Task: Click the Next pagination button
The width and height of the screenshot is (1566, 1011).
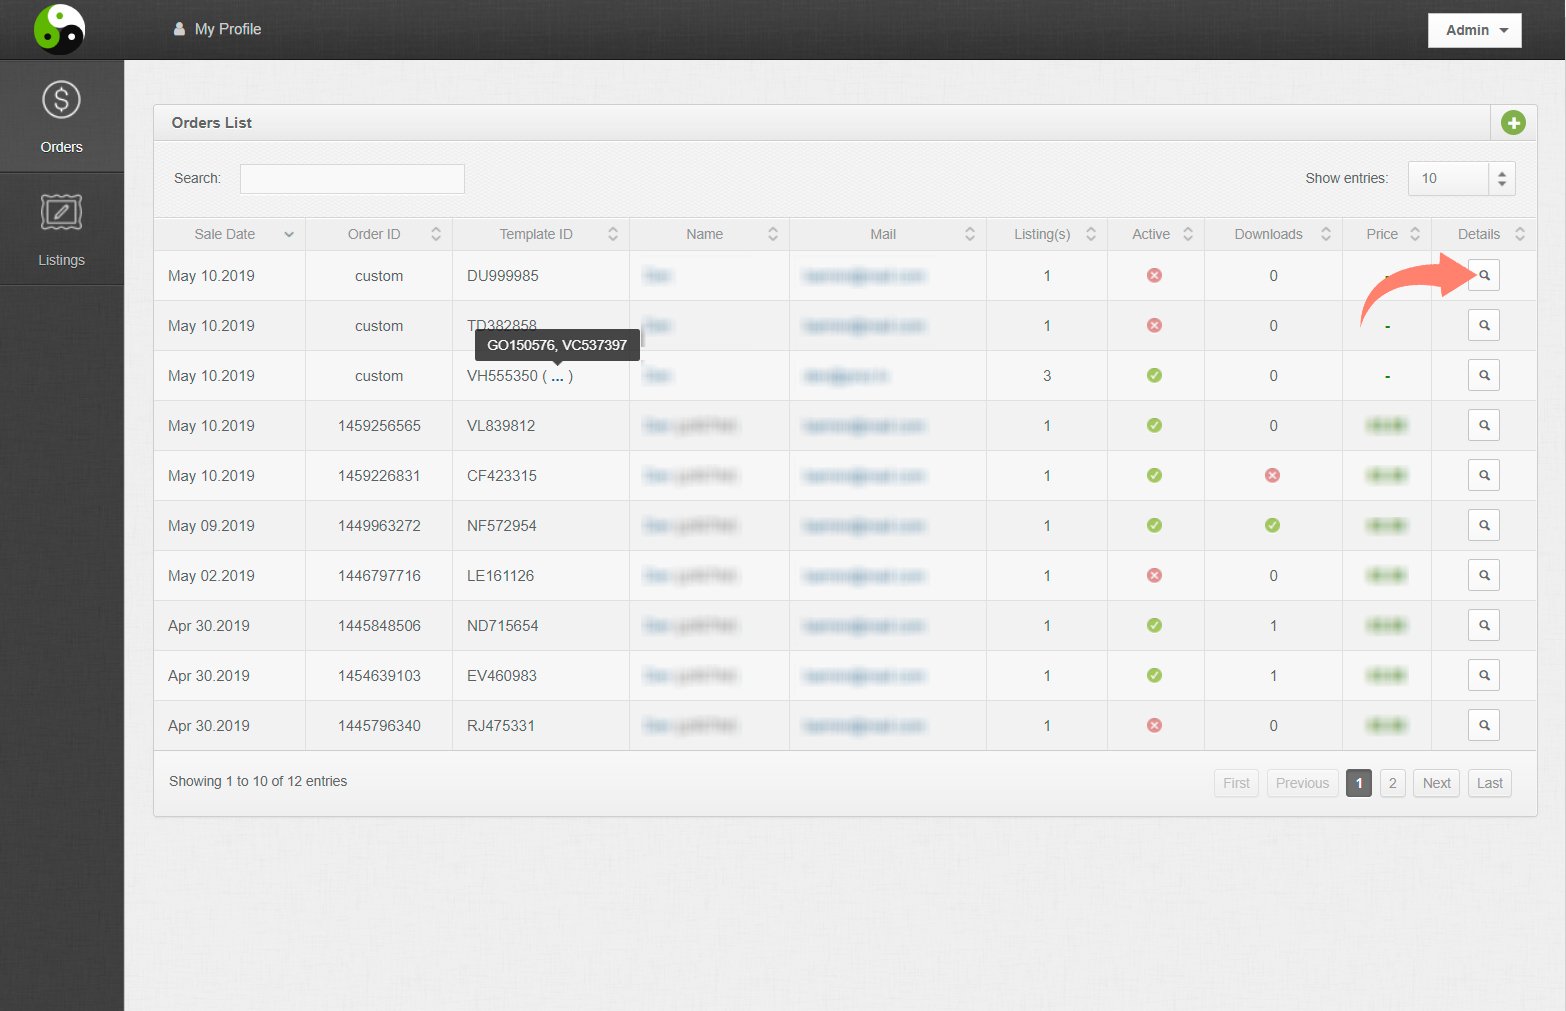Action: click(x=1436, y=783)
